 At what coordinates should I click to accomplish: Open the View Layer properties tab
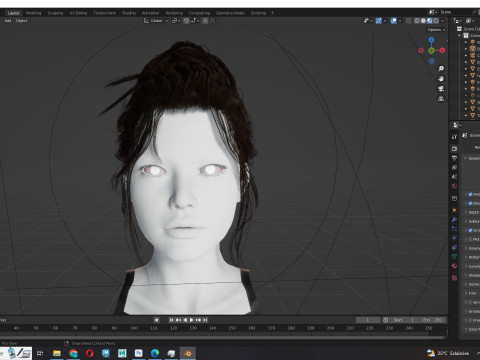tap(454, 167)
